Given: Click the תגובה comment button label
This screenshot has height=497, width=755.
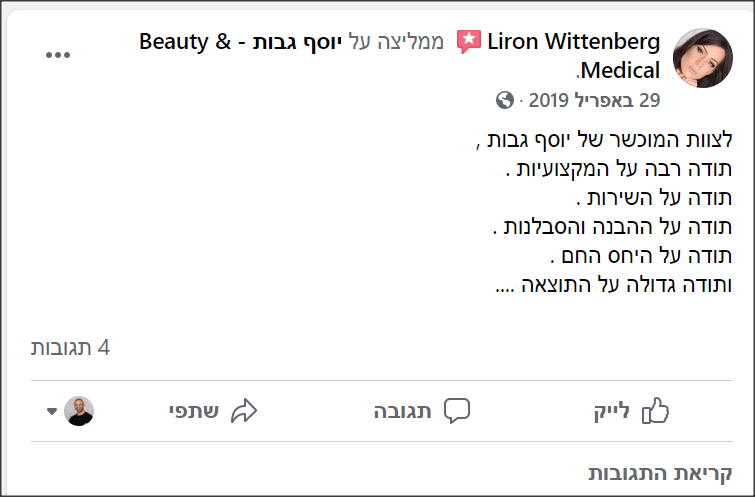Looking at the screenshot, I should coord(402,412).
